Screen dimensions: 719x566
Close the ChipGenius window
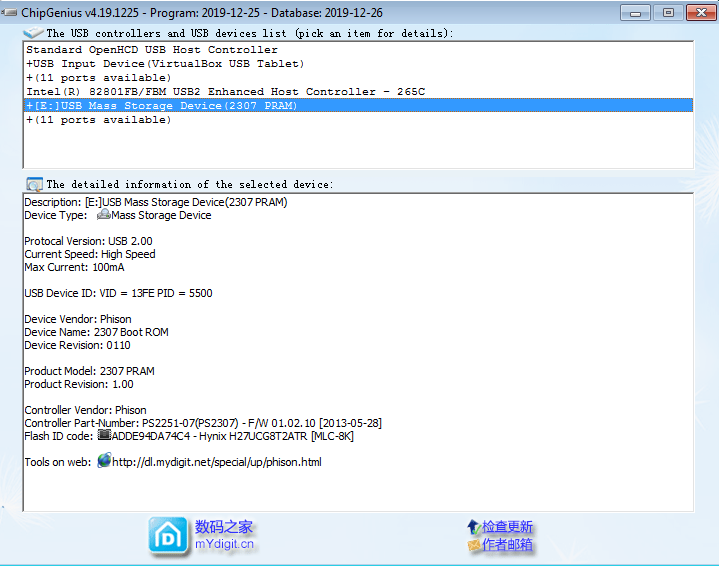pos(701,13)
